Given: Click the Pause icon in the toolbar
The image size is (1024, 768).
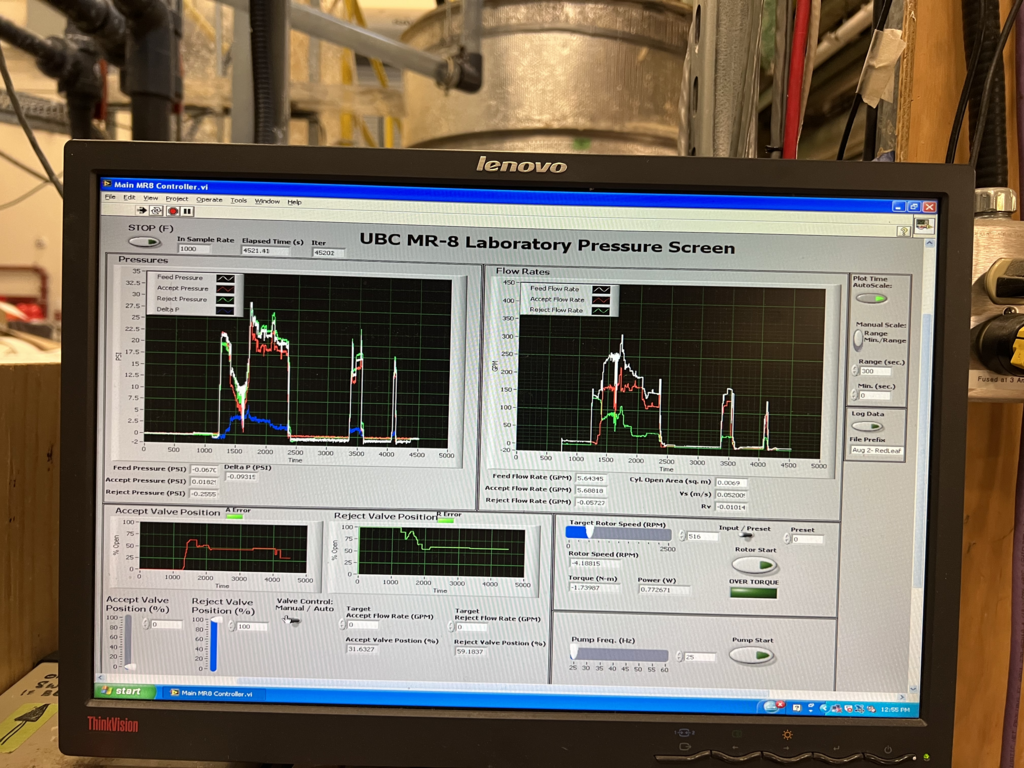Looking at the screenshot, I should pyautogui.click(x=187, y=211).
